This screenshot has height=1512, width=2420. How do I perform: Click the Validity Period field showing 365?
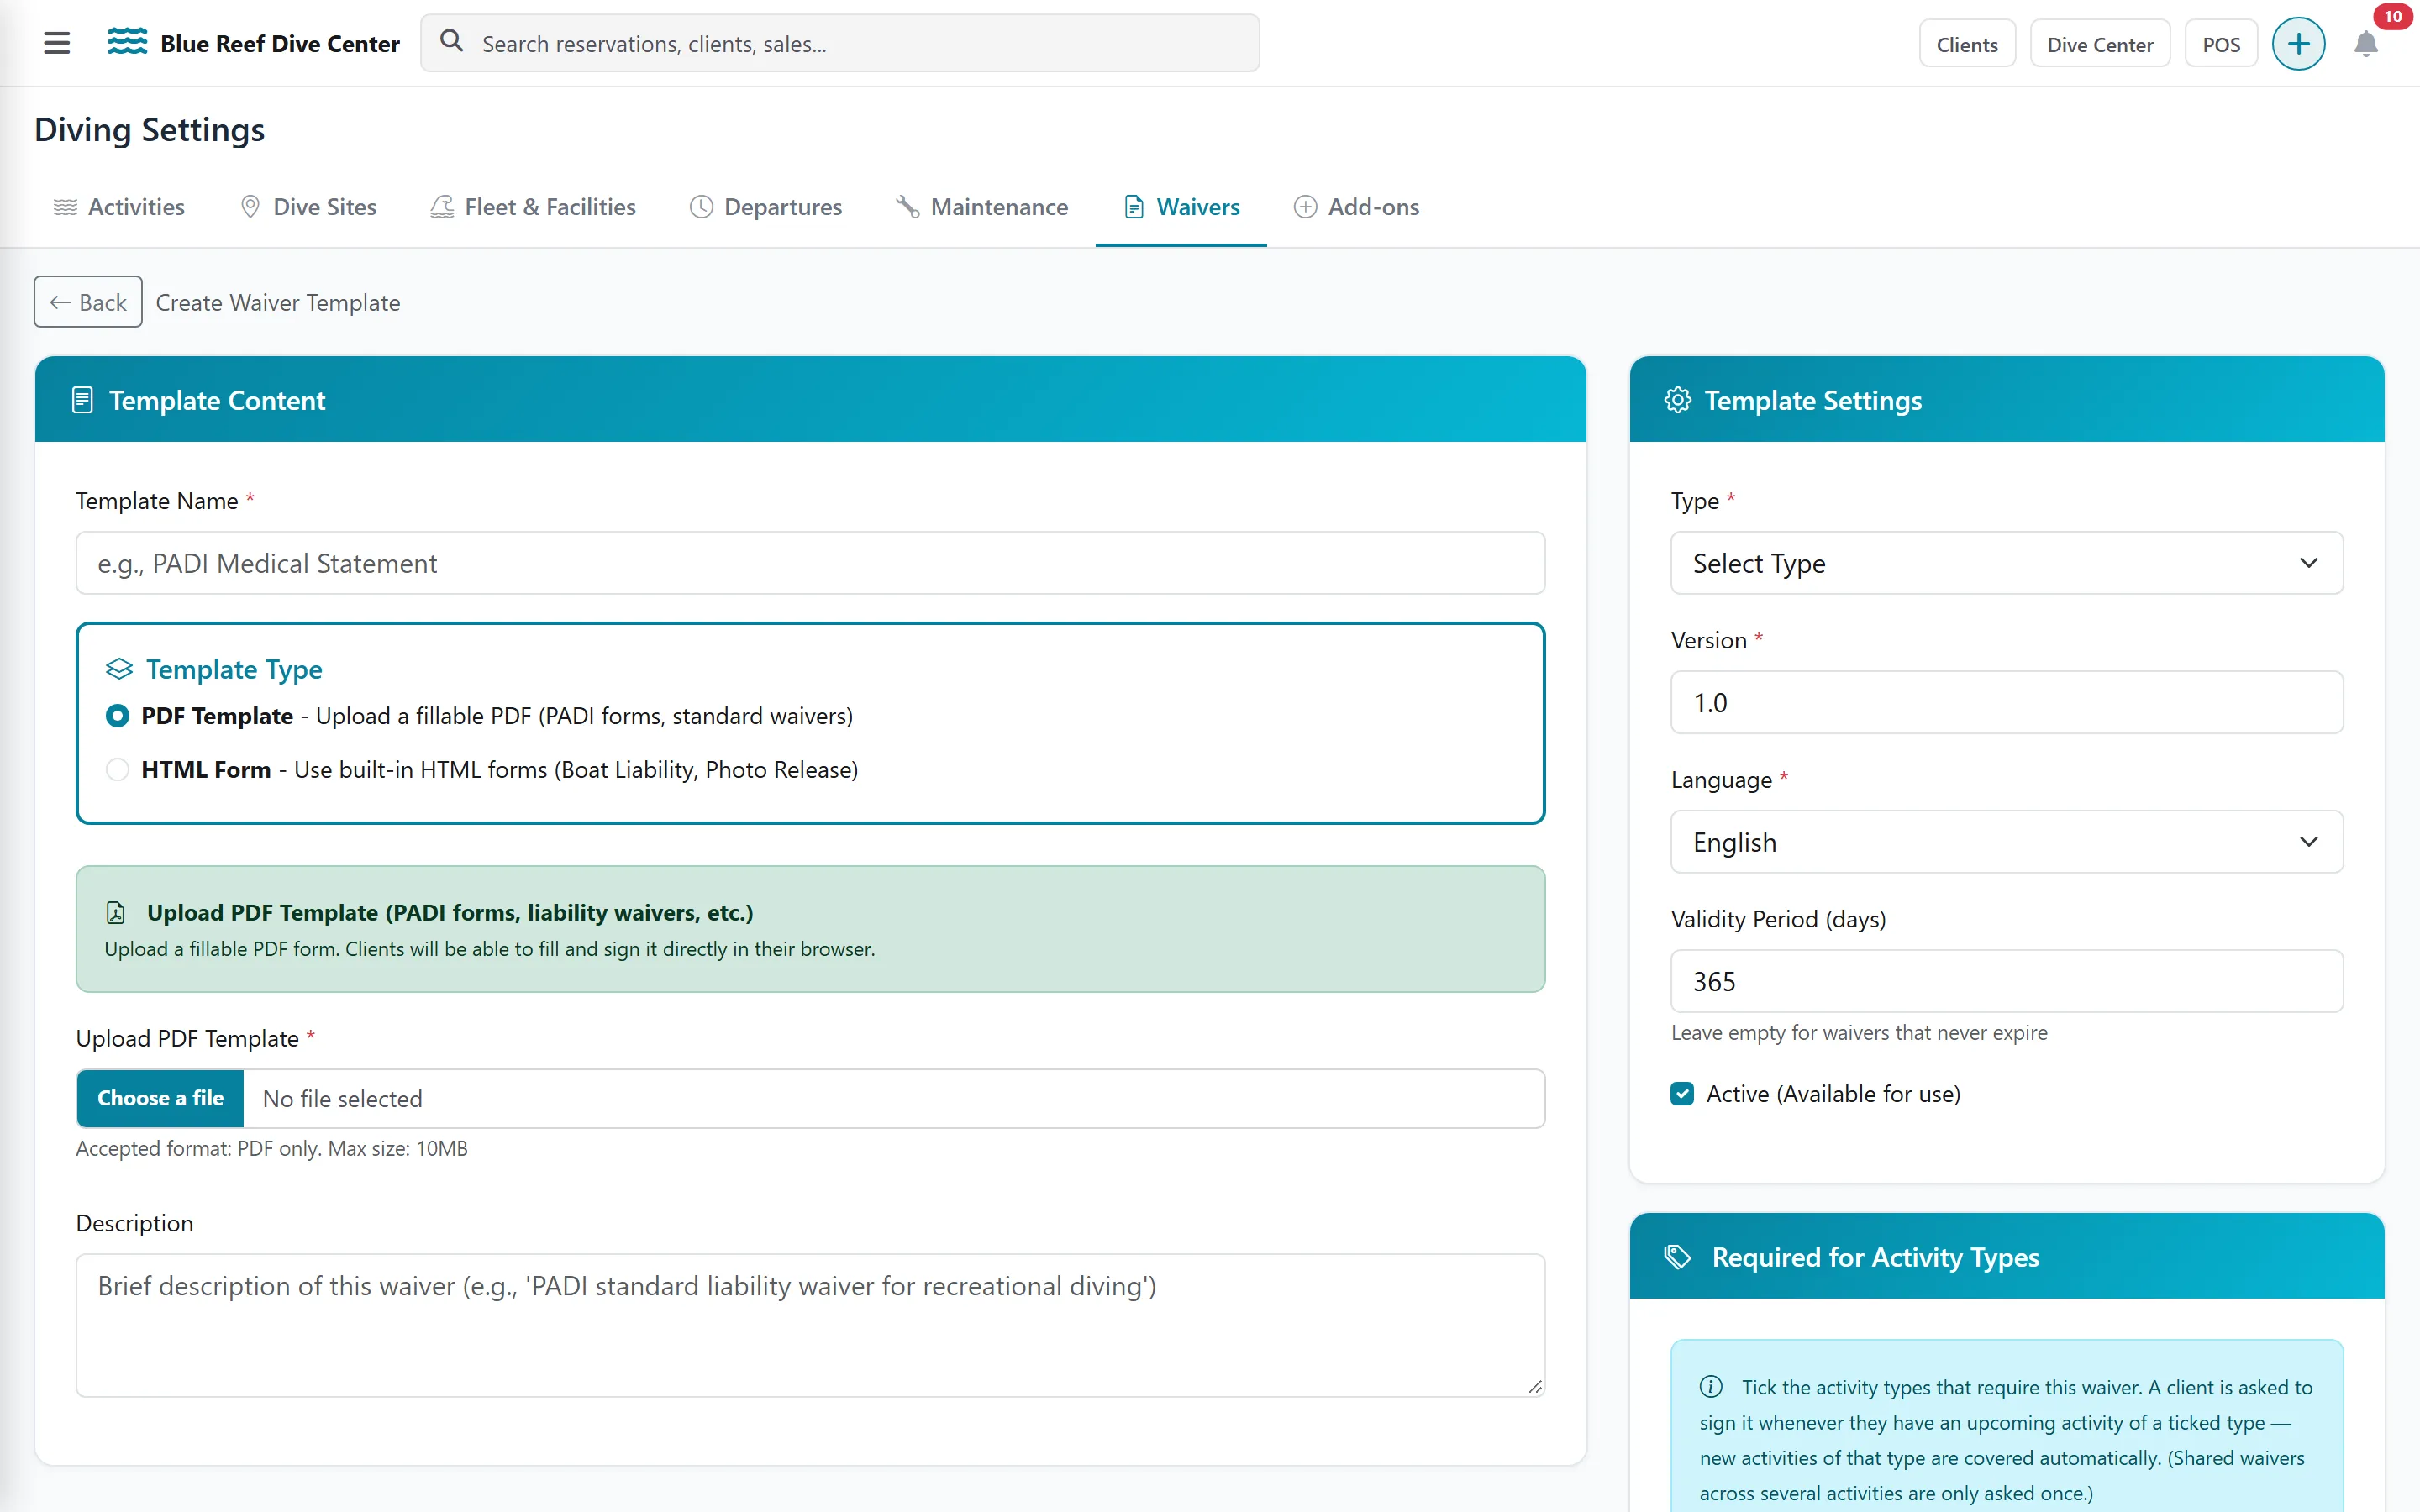(2006, 981)
